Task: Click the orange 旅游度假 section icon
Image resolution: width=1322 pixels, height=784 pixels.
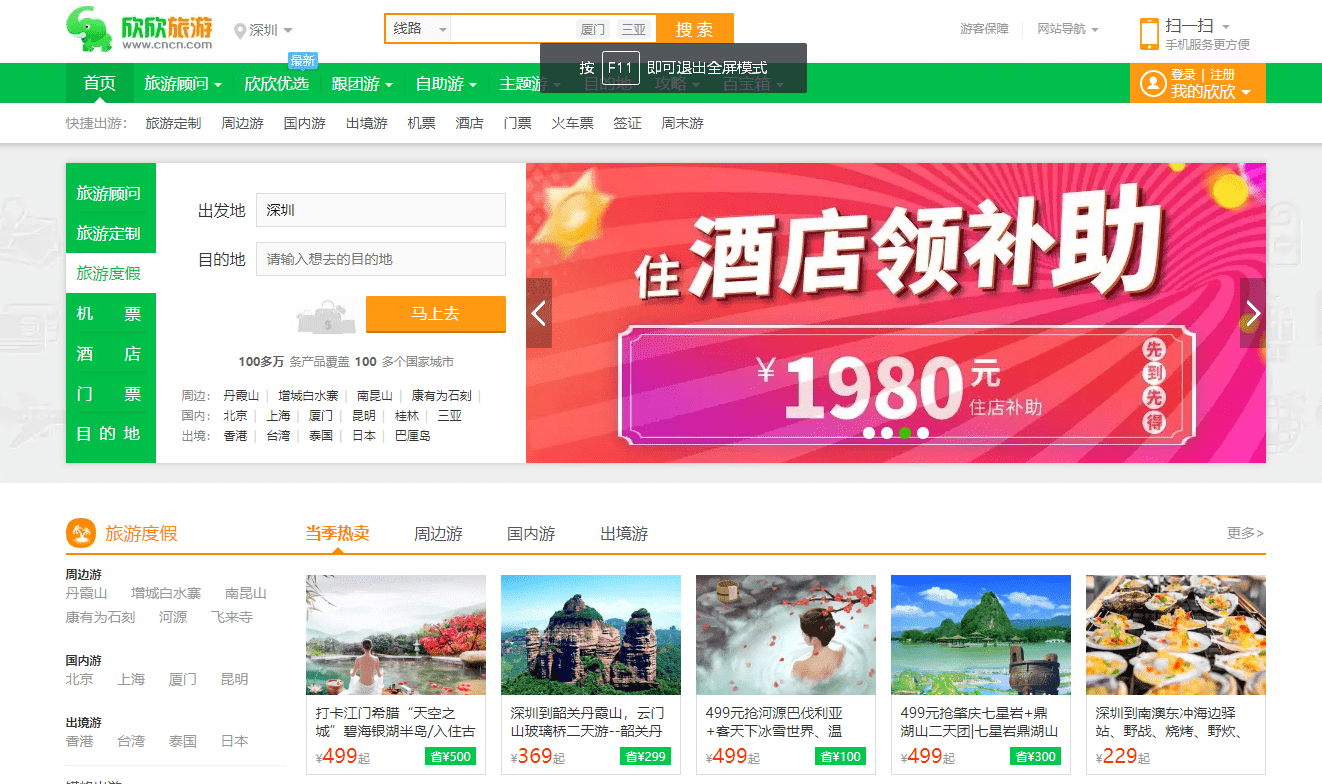Action: (81, 533)
